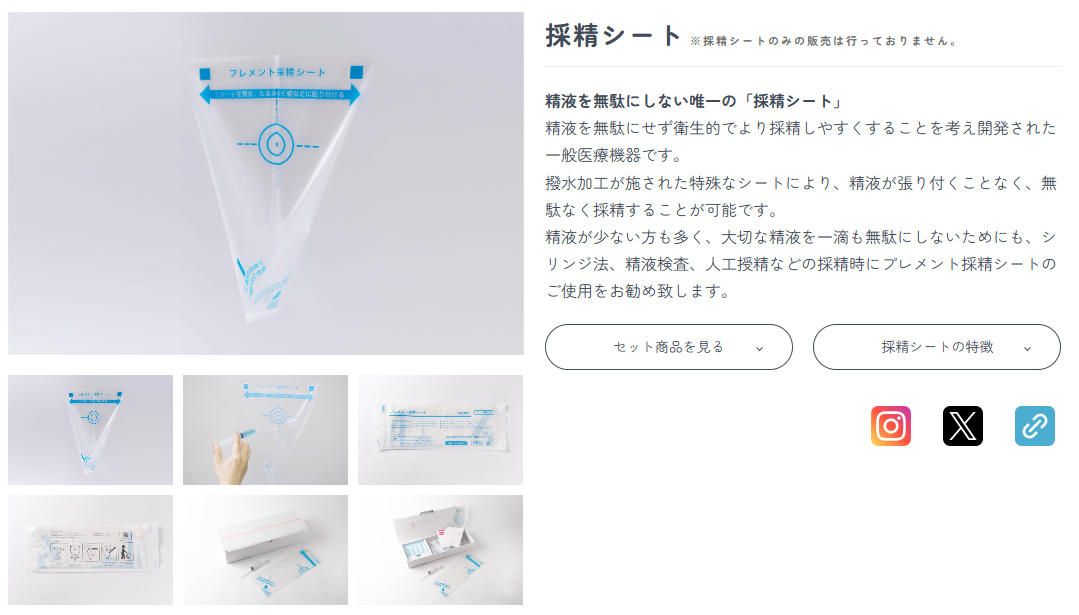Select thumbnail showing hand holding syringe
The image size is (1079, 615).
tap(266, 429)
